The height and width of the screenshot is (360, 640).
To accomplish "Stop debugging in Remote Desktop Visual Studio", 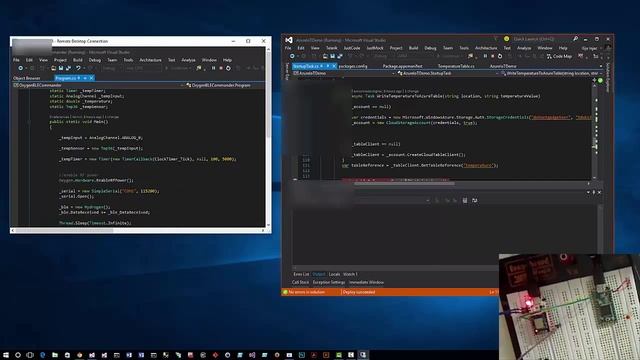I will coord(221,68).
